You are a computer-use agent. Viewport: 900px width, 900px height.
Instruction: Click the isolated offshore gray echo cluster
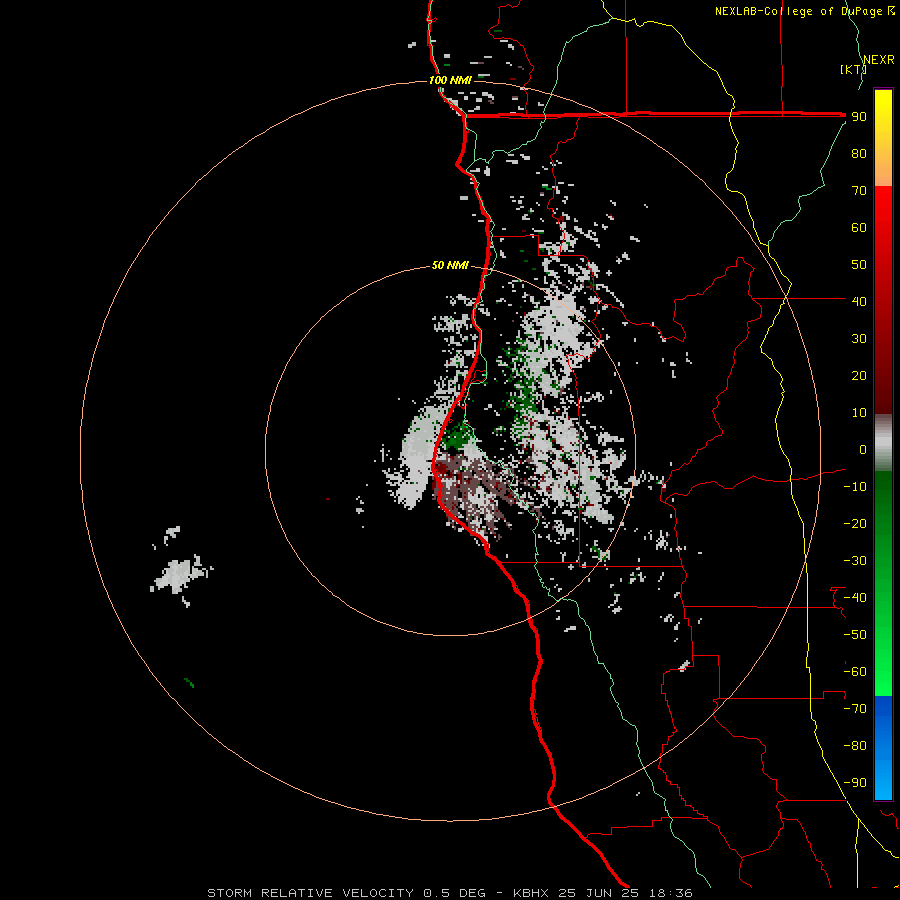[181, 576]
